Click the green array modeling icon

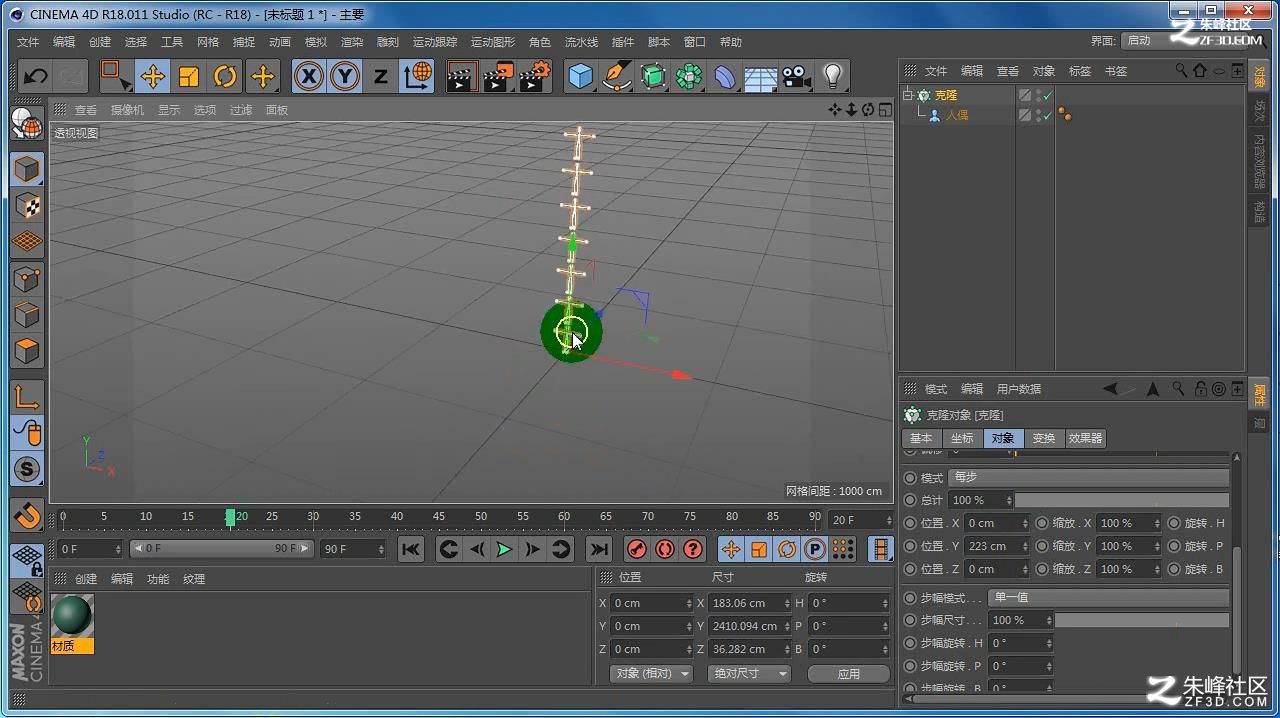[x=689, y=76]
